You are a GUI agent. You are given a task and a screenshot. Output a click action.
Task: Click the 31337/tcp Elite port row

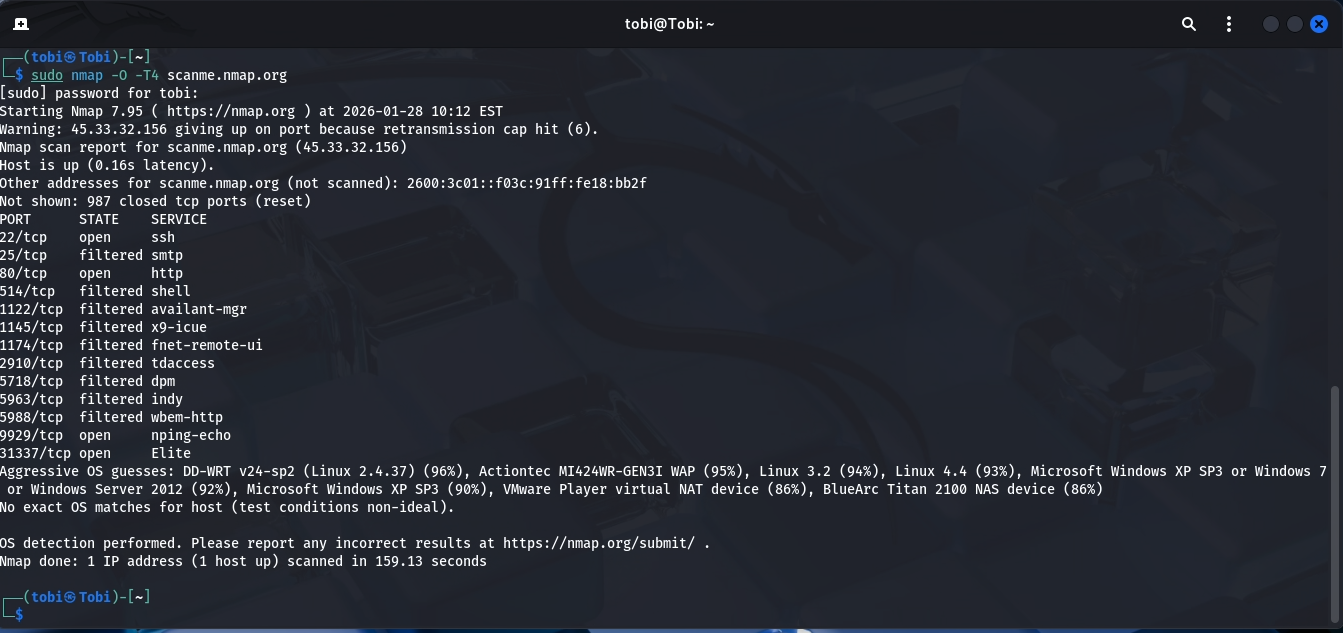(95, 453)
